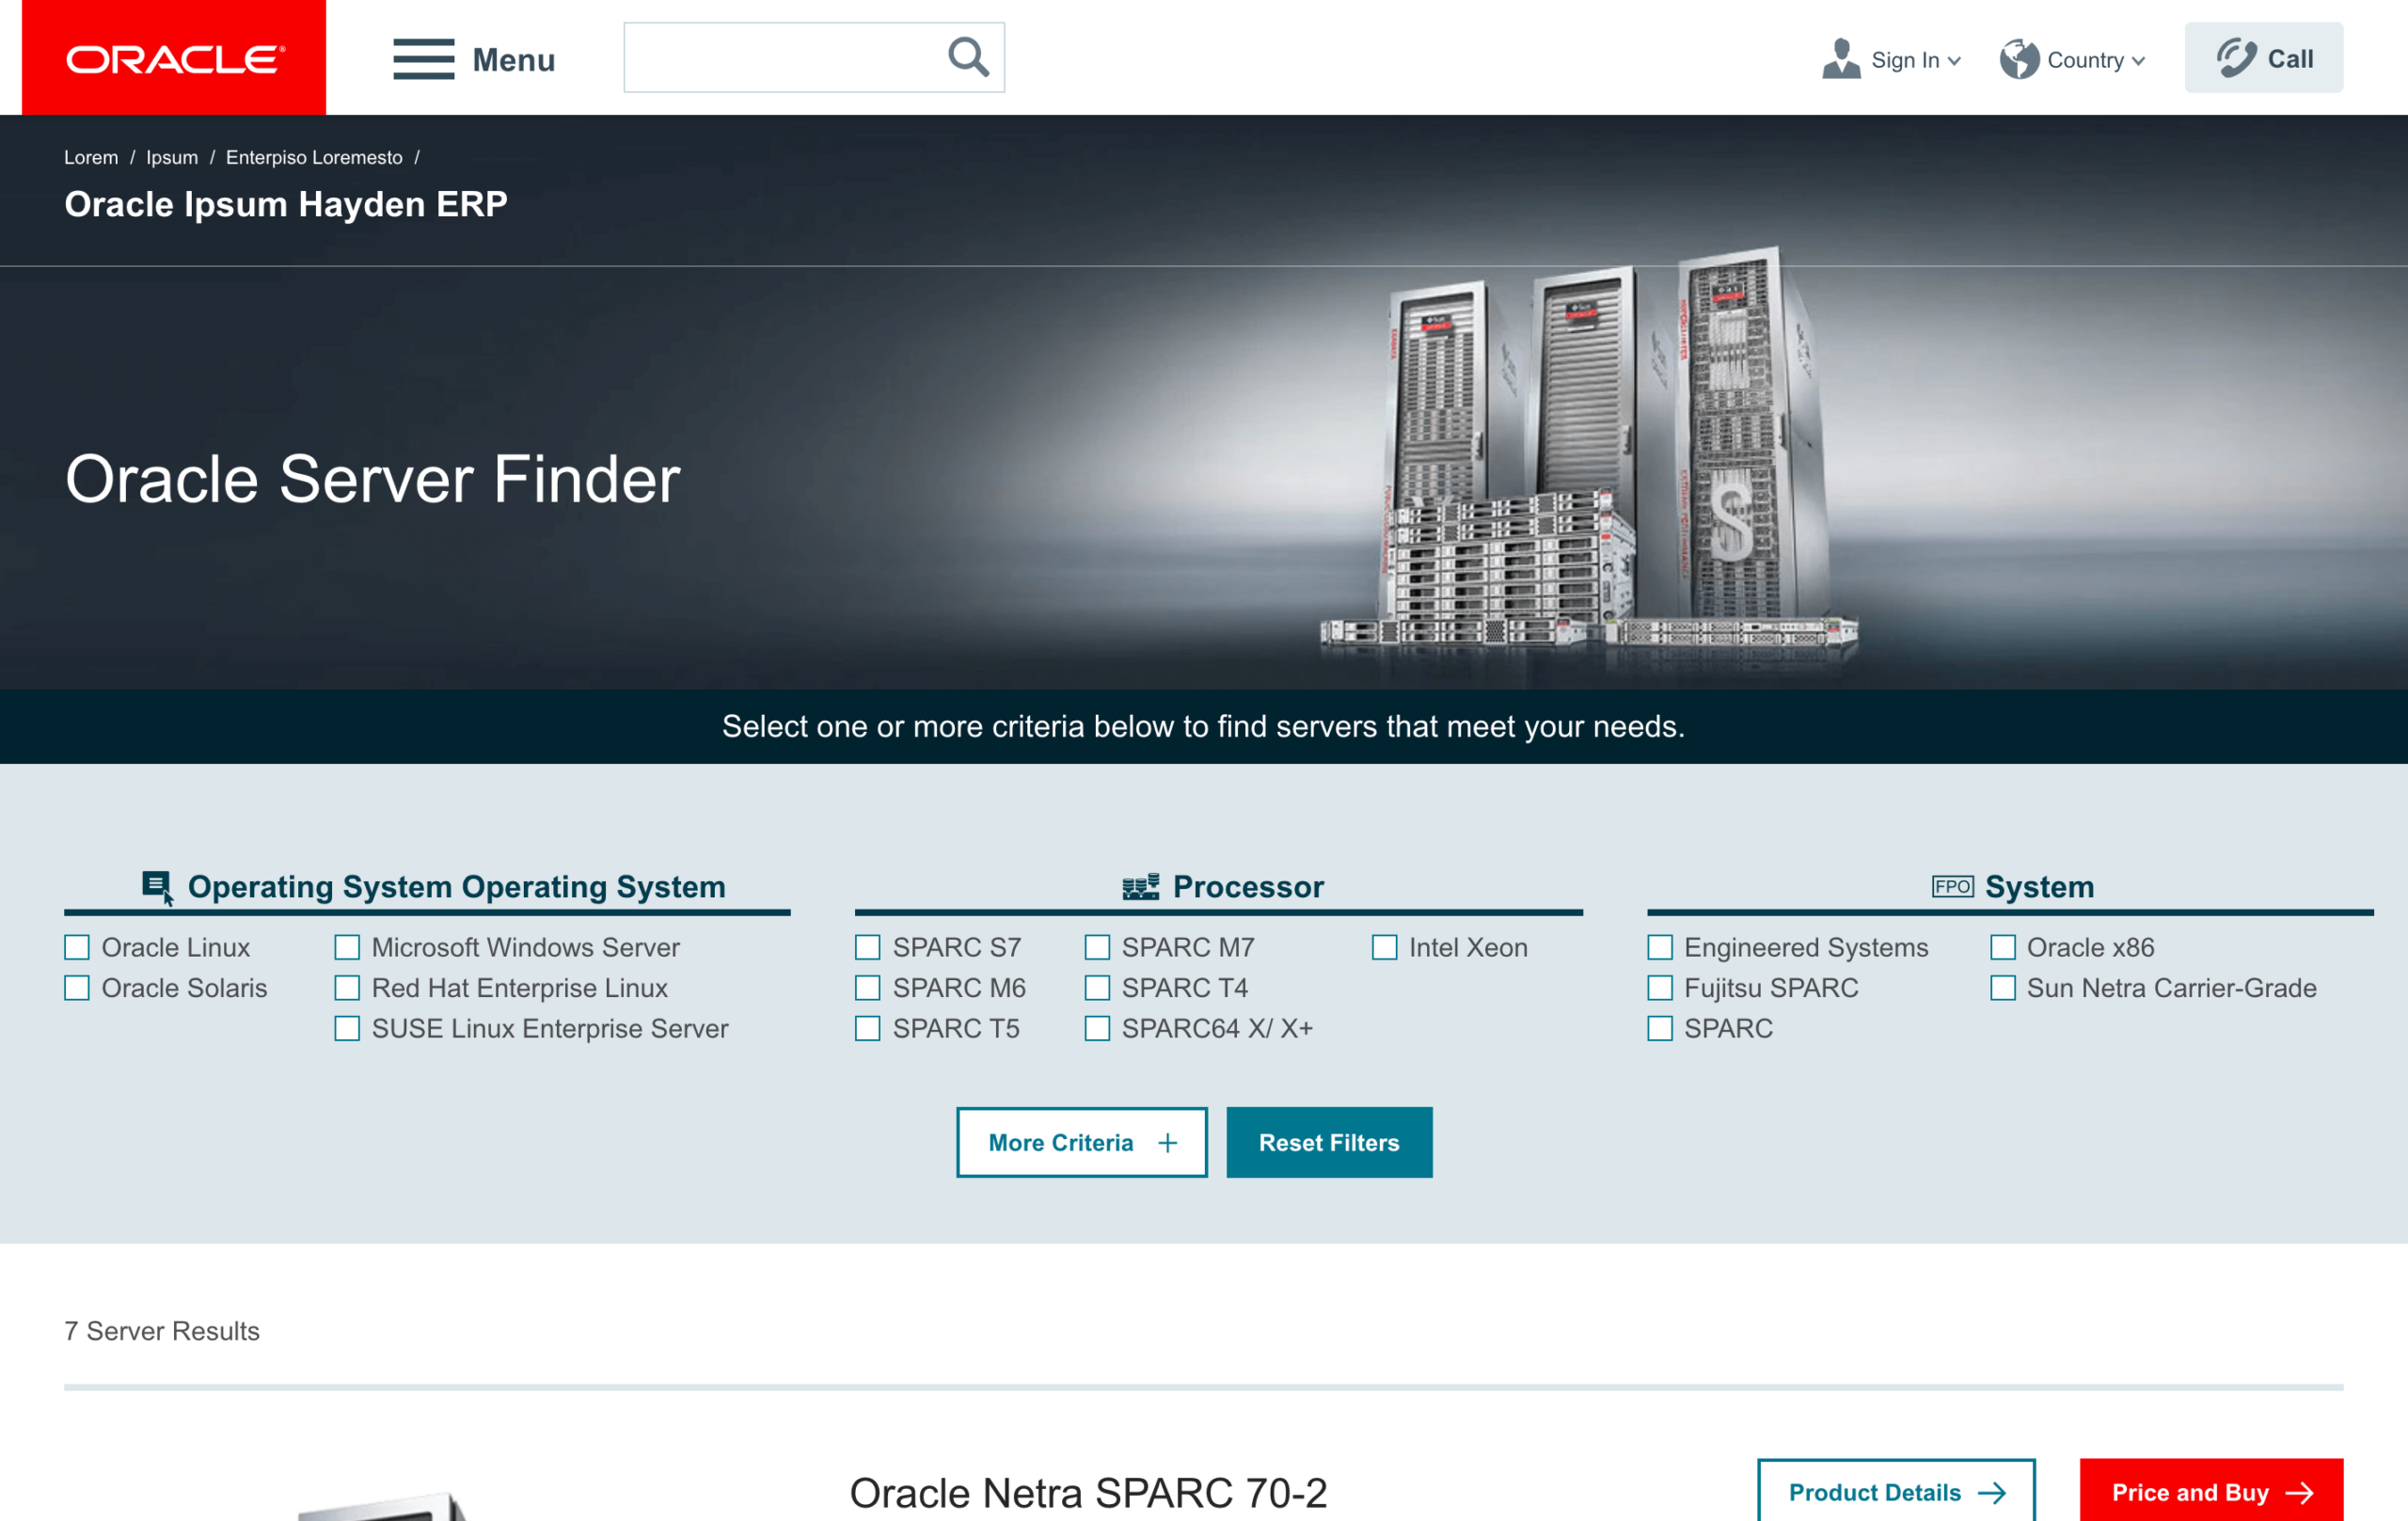This screenshot has width=2408, height=1521.
Task: Click the Country globe icon
Action: tap(2019, 59)
